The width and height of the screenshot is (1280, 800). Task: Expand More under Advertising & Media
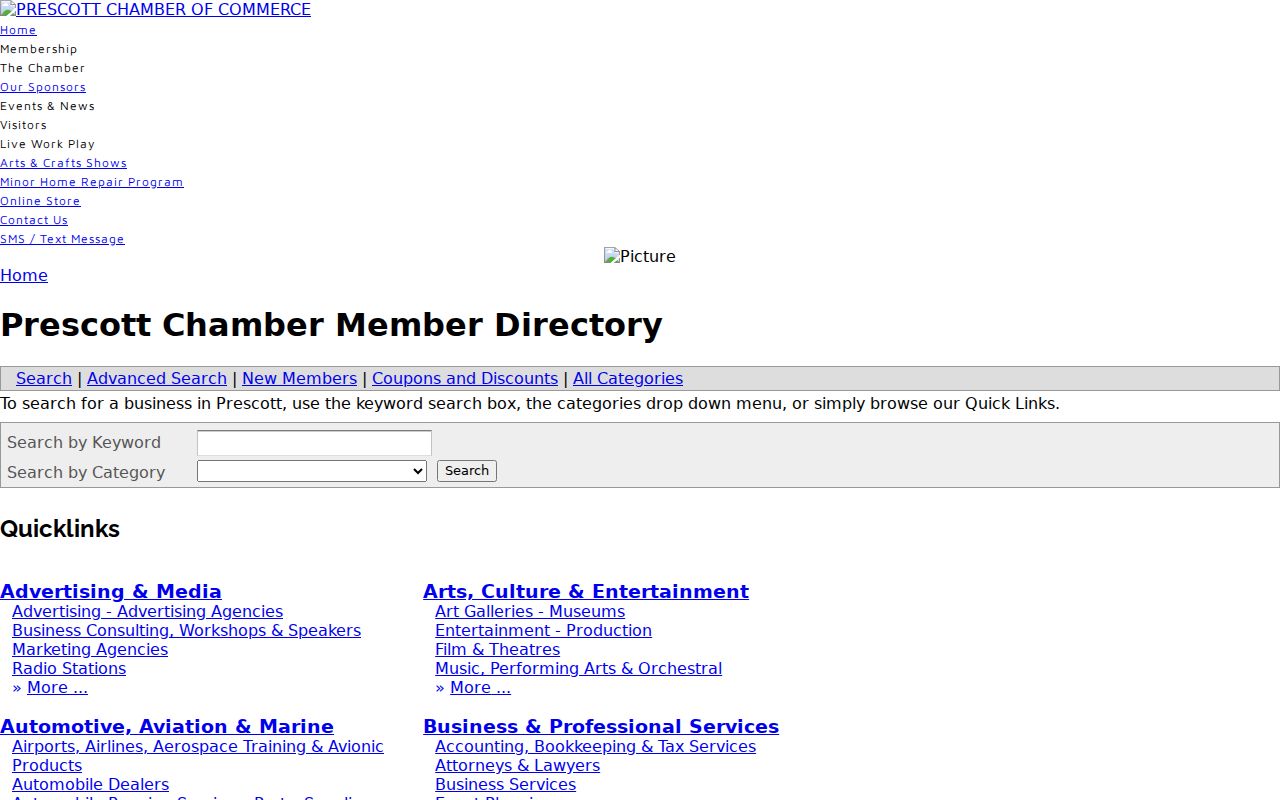point(57,688)
